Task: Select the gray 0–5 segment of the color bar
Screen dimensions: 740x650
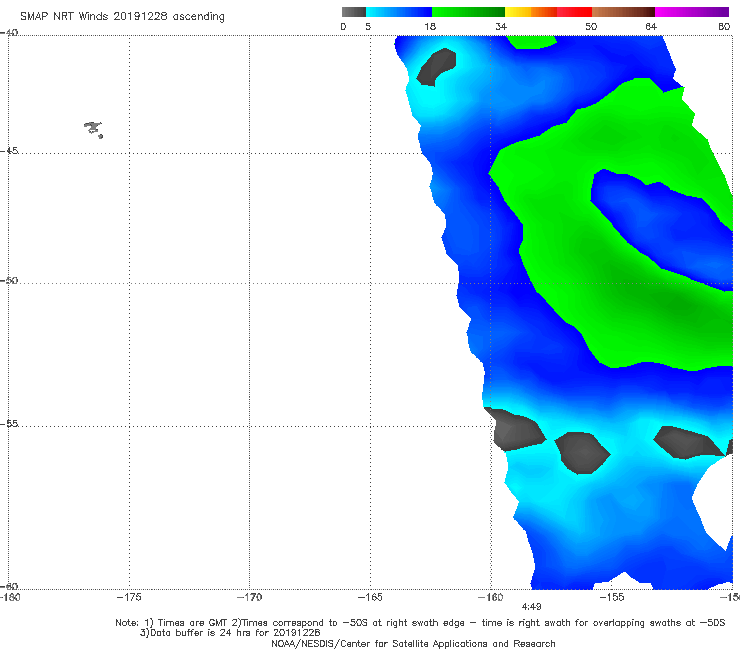Action: tap(354, 12)
